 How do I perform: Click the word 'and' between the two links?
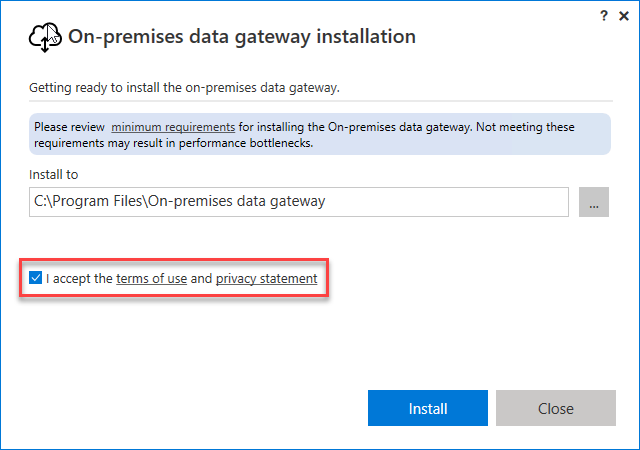pos(201,279)
